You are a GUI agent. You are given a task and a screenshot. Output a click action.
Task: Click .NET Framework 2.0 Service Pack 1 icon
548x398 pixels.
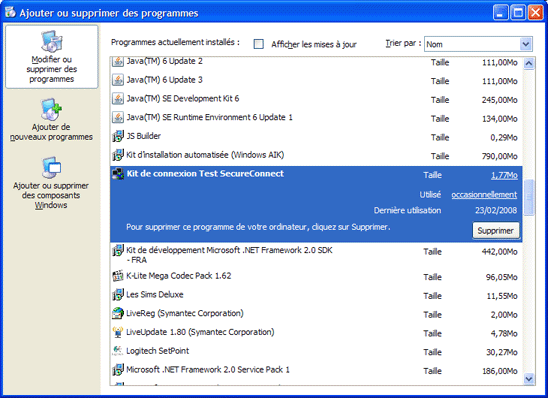(118, 370)
